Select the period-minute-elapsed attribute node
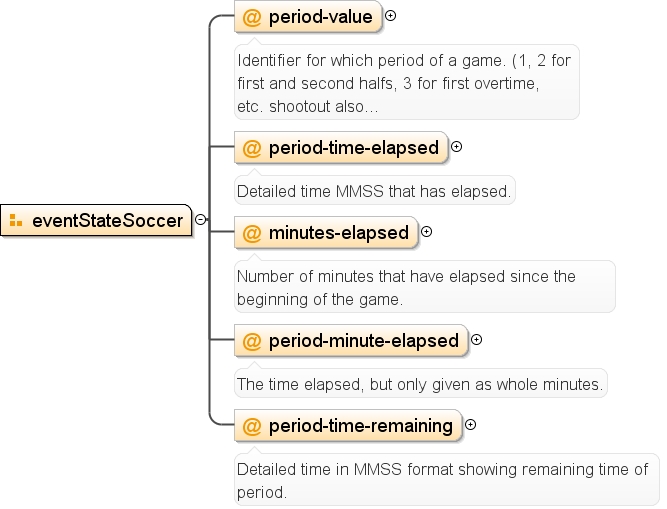 click(351, 341)
